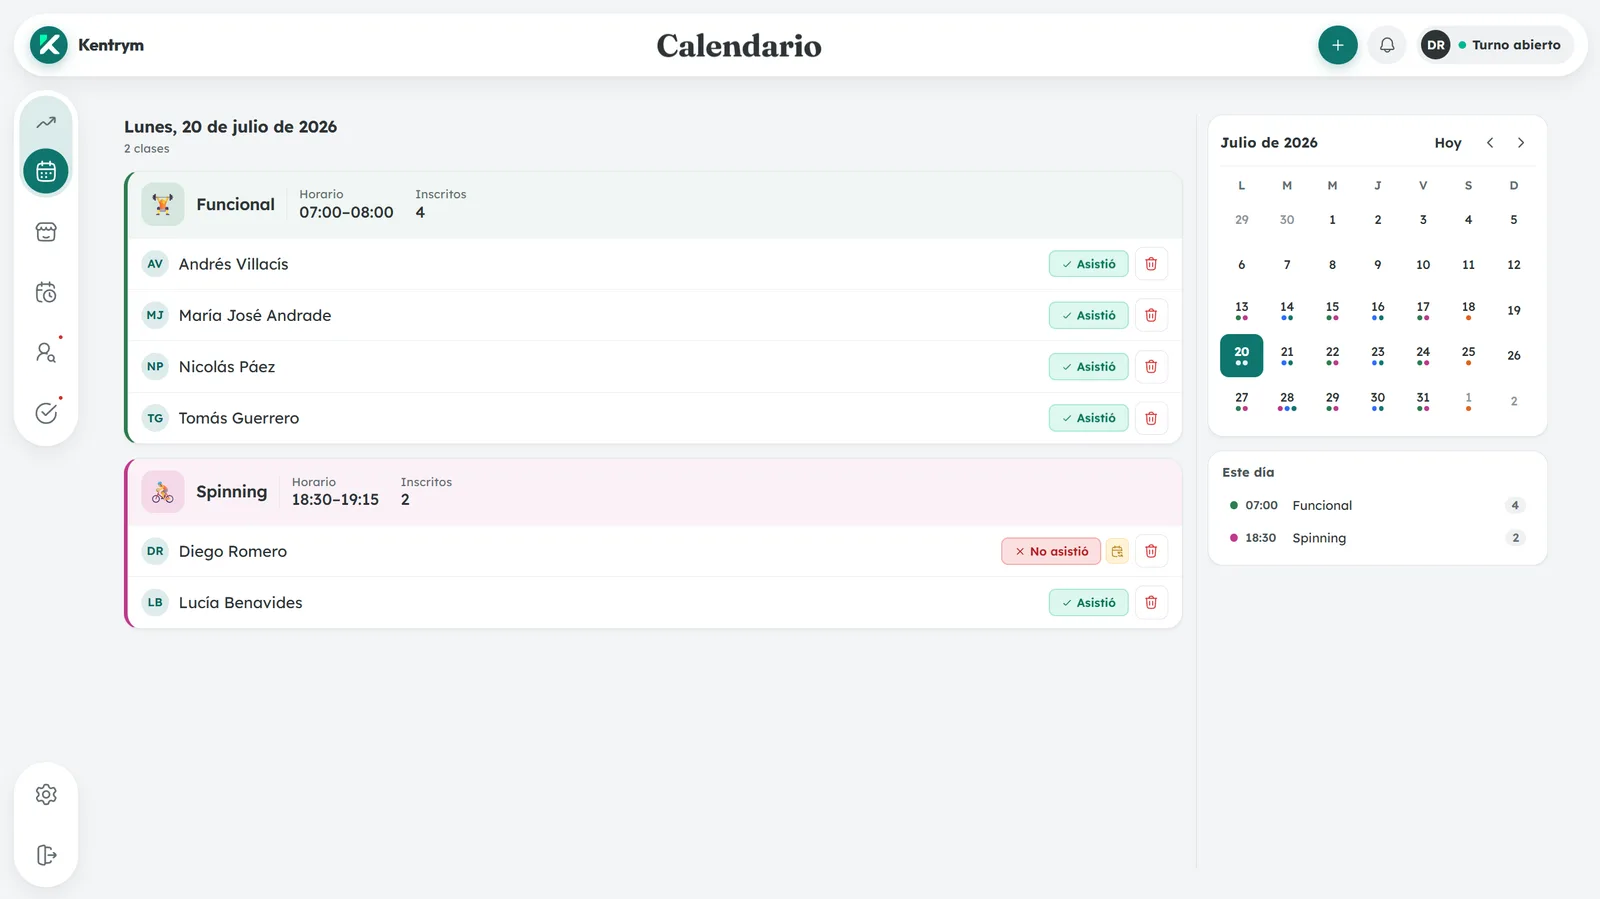Delete Diego Romero from Spinning

(1151, 551)
